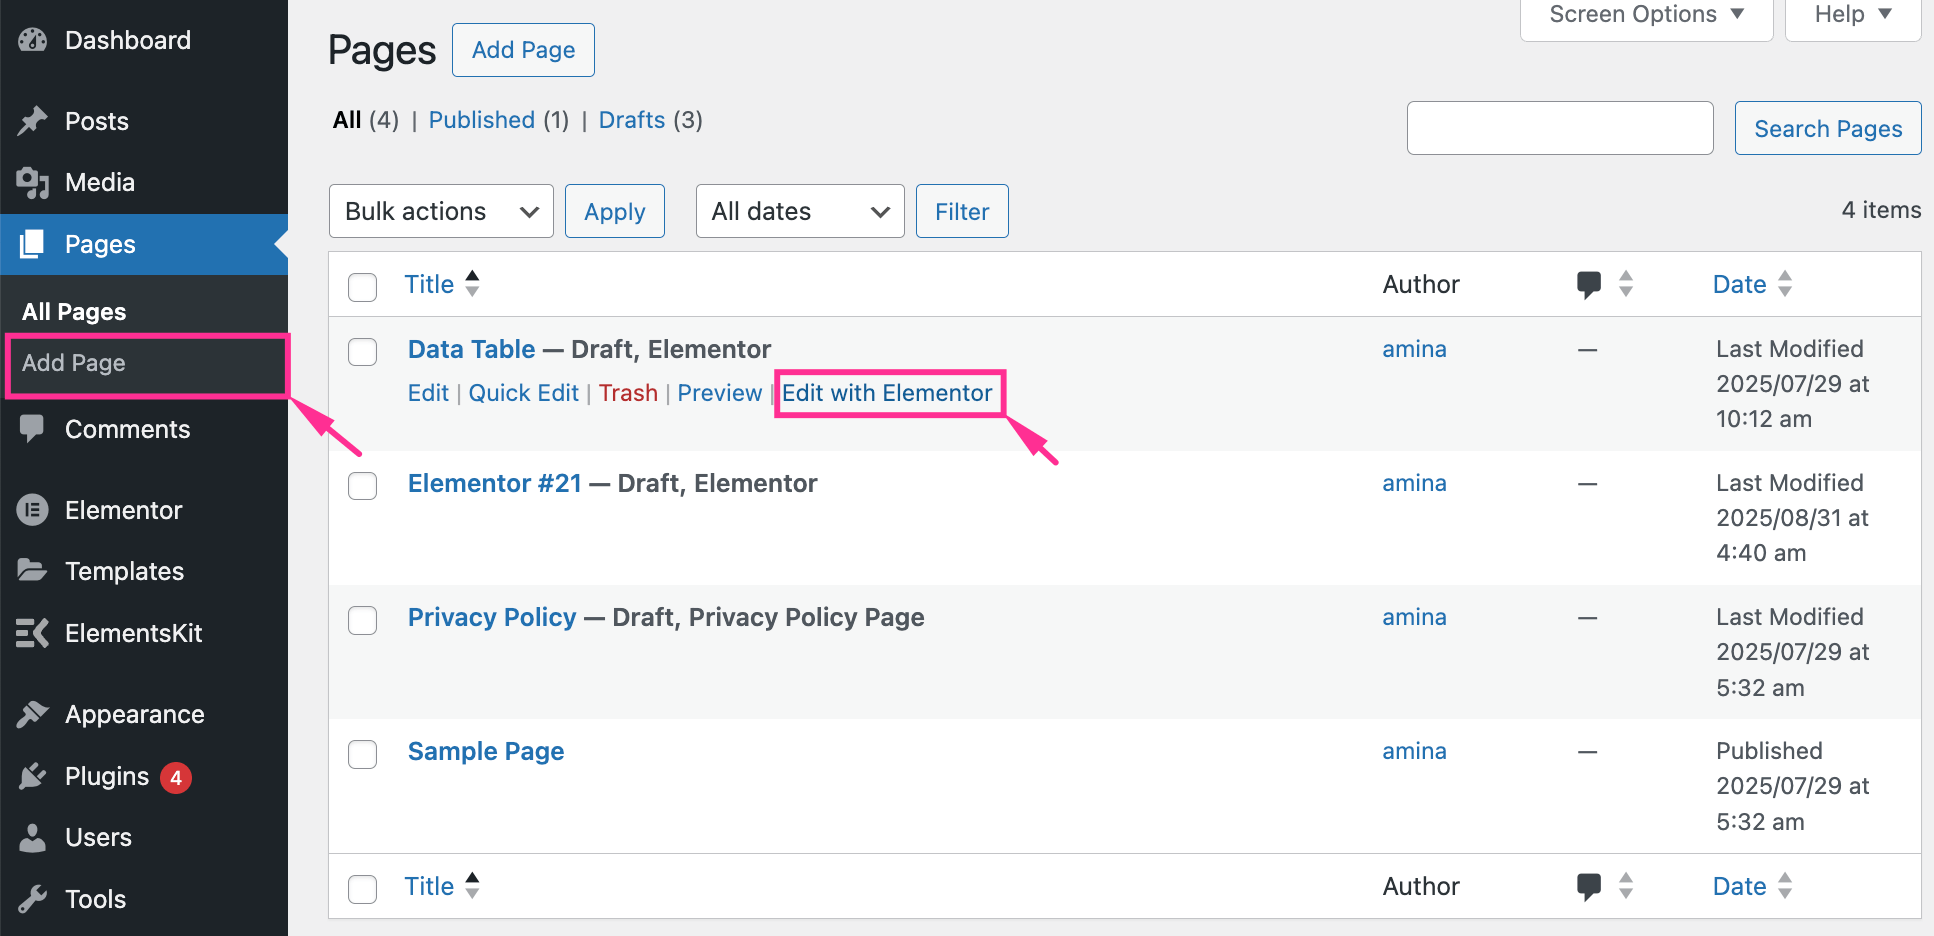
Task: Click the Elementor circle logo icon
Action: pos(33,510)
